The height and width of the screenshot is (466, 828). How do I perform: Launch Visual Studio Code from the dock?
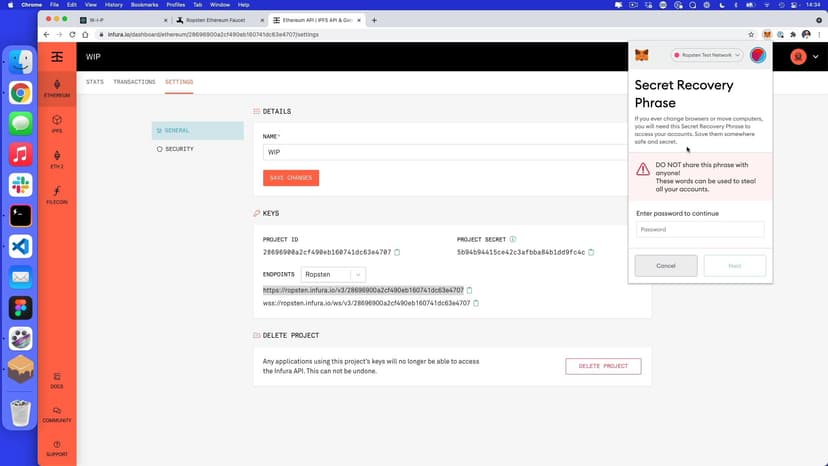(x=21, y=246)
